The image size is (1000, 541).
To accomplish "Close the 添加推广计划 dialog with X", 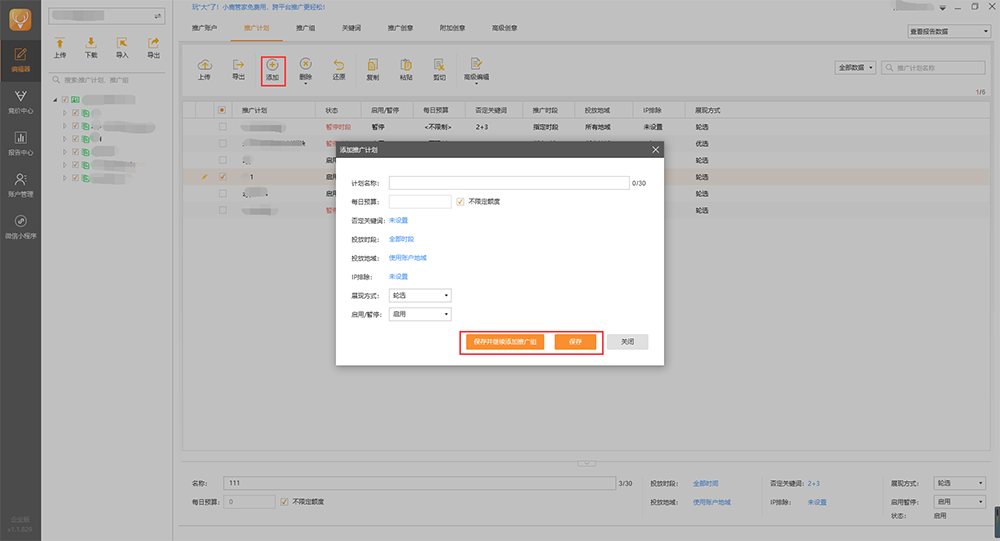I will [656, 149].
